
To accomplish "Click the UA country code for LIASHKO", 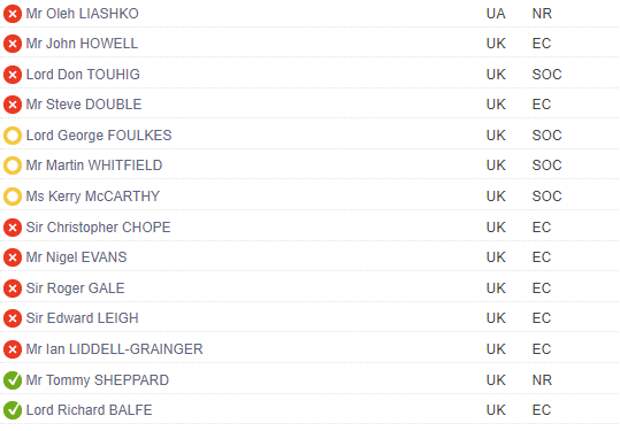I will [x=496, y=14].
